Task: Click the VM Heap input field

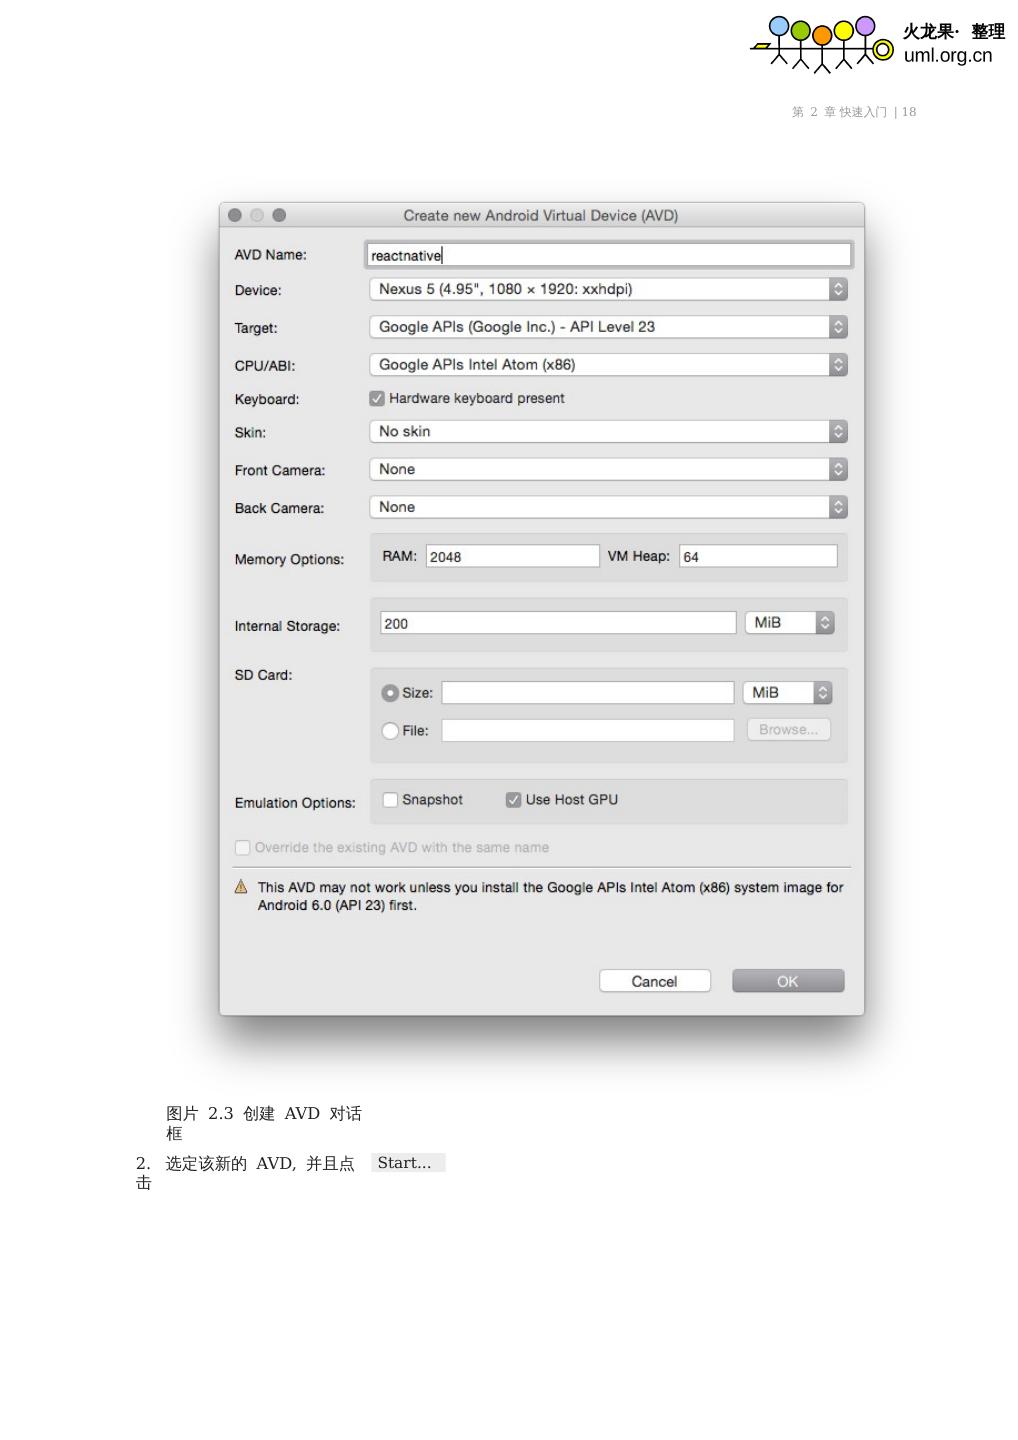Action: pos(758,556)
